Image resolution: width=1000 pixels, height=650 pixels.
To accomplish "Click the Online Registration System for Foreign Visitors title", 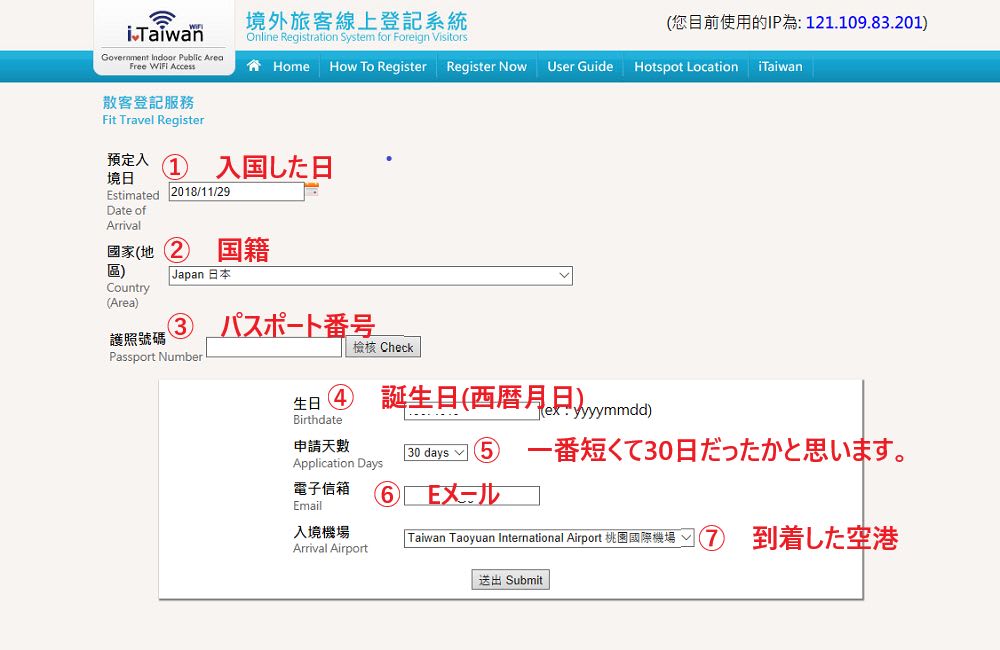I will (357, 37).
